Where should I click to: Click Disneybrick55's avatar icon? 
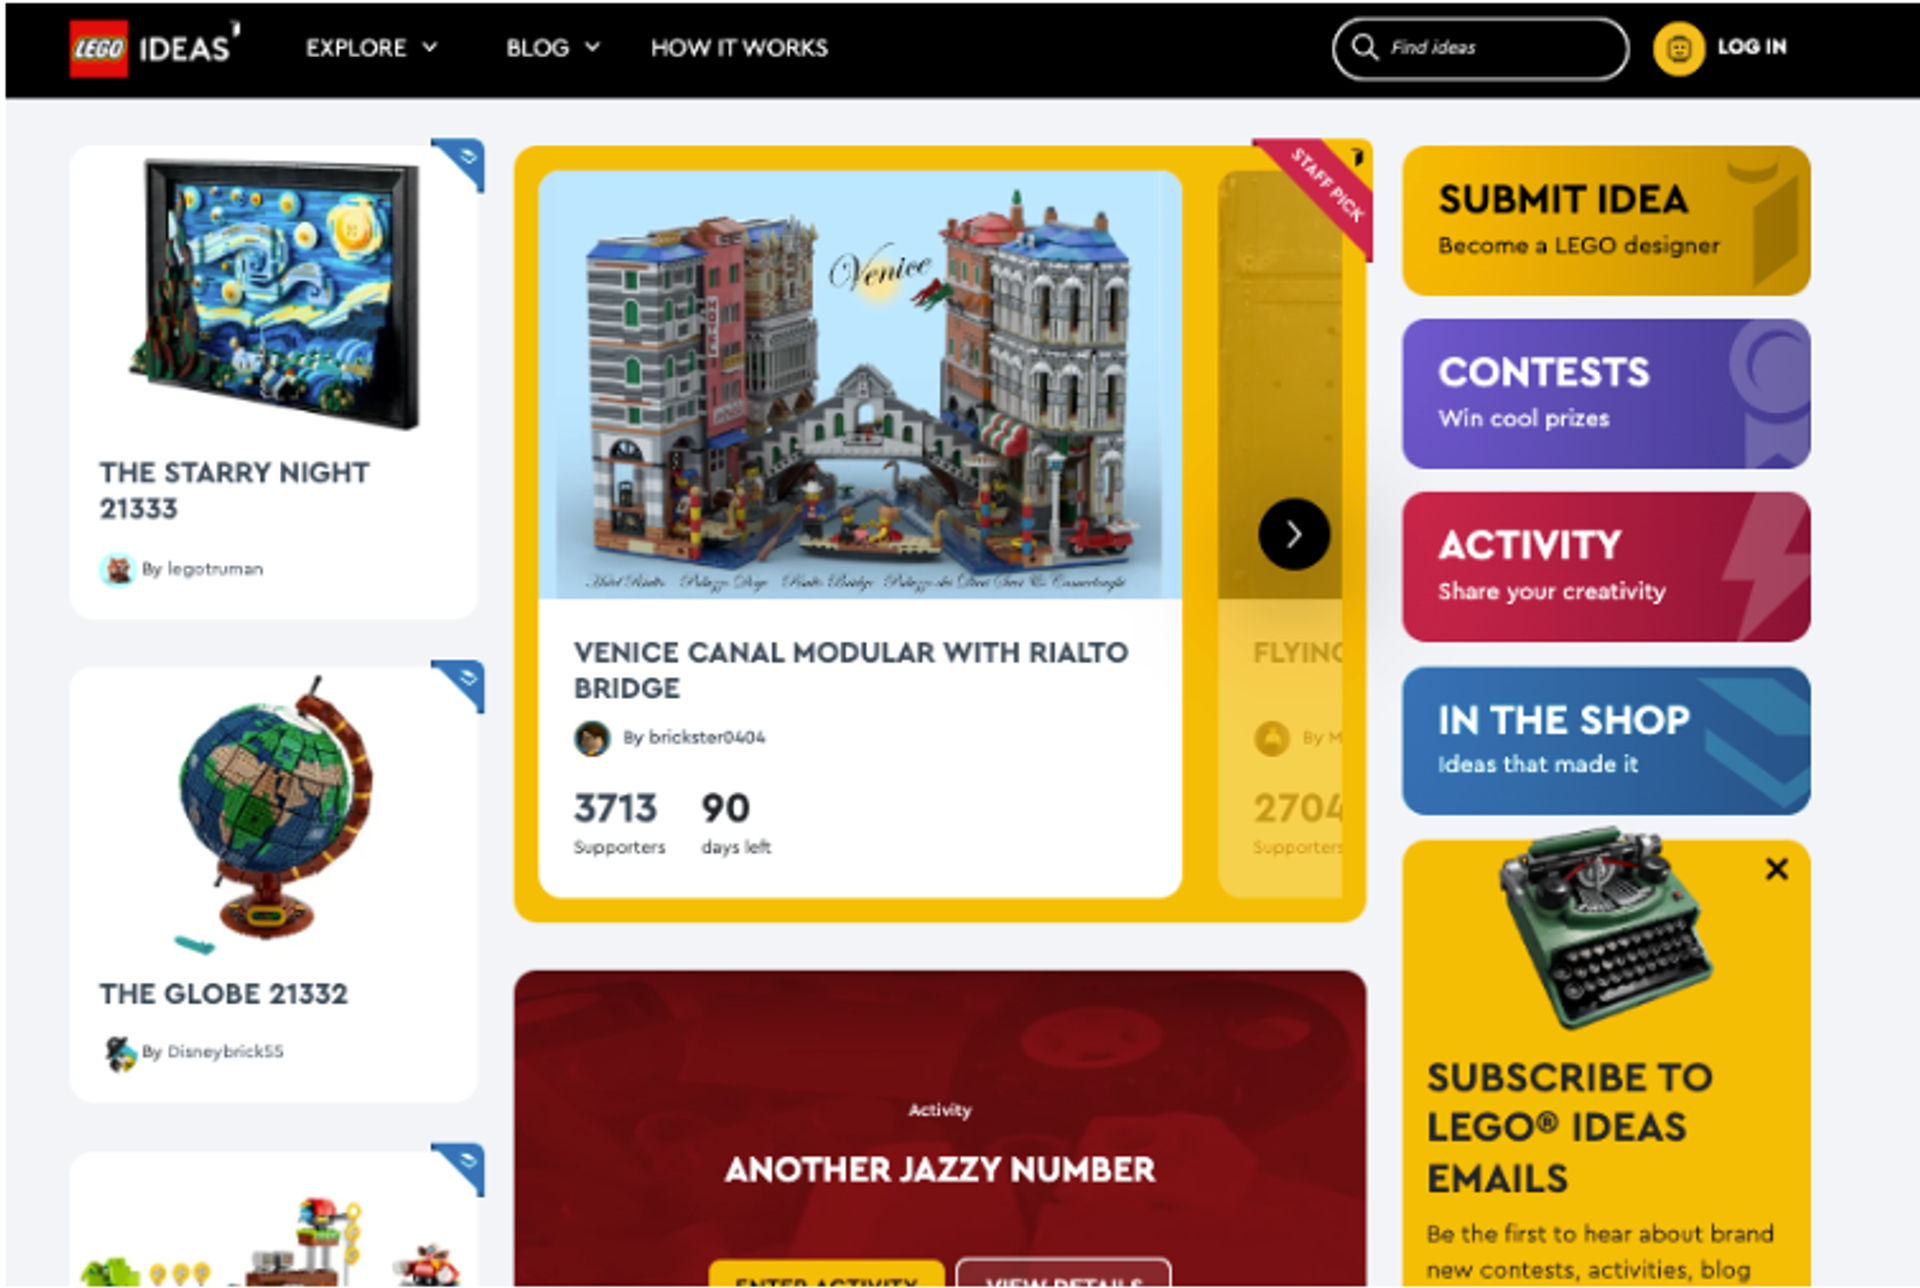(120, 1052)
